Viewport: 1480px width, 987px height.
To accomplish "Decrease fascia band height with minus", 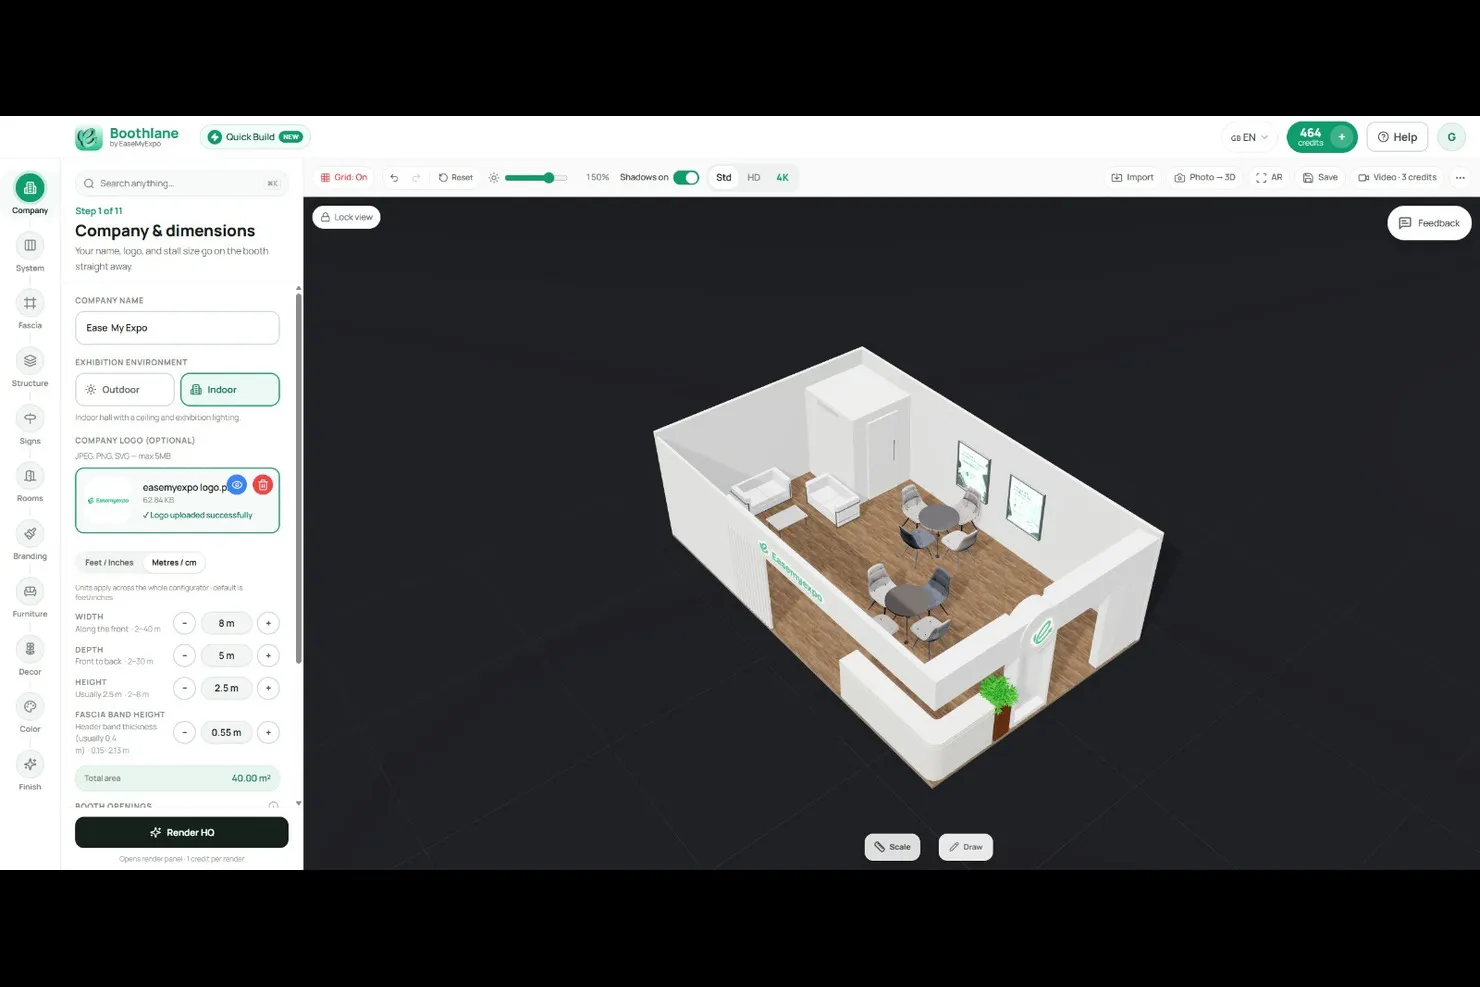I will [x=184, y=732].
